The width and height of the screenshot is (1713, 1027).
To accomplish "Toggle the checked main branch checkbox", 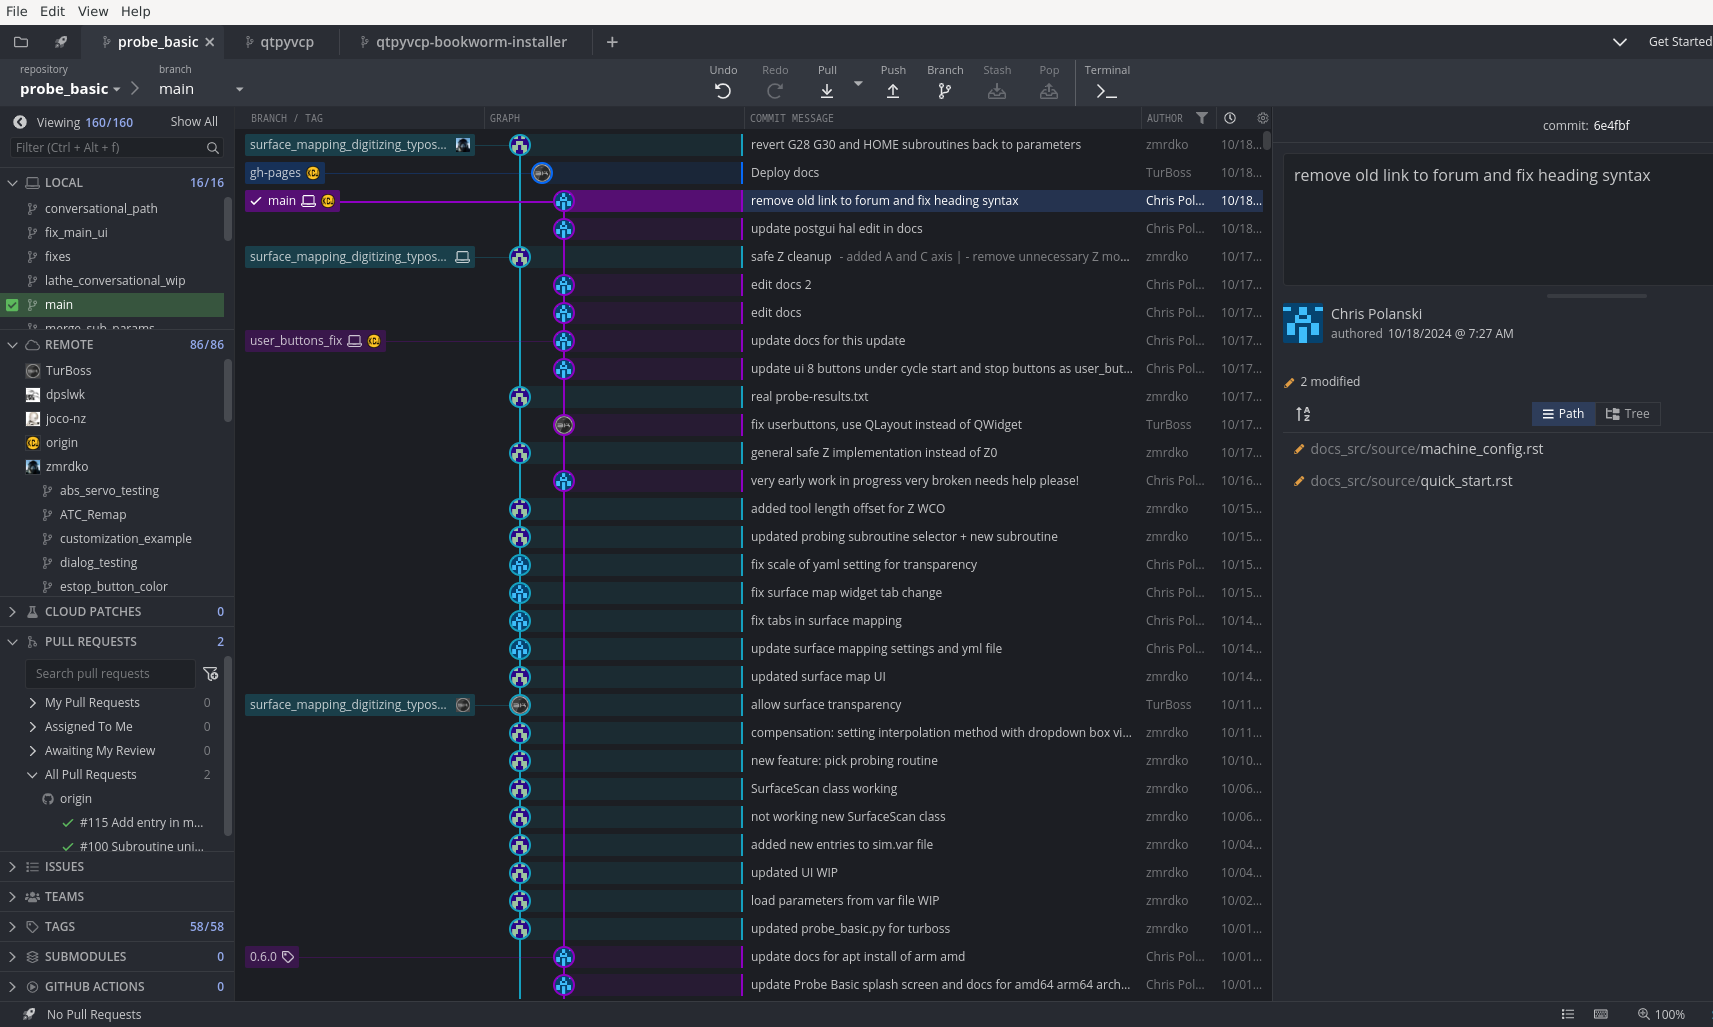I will pos(12,305).
